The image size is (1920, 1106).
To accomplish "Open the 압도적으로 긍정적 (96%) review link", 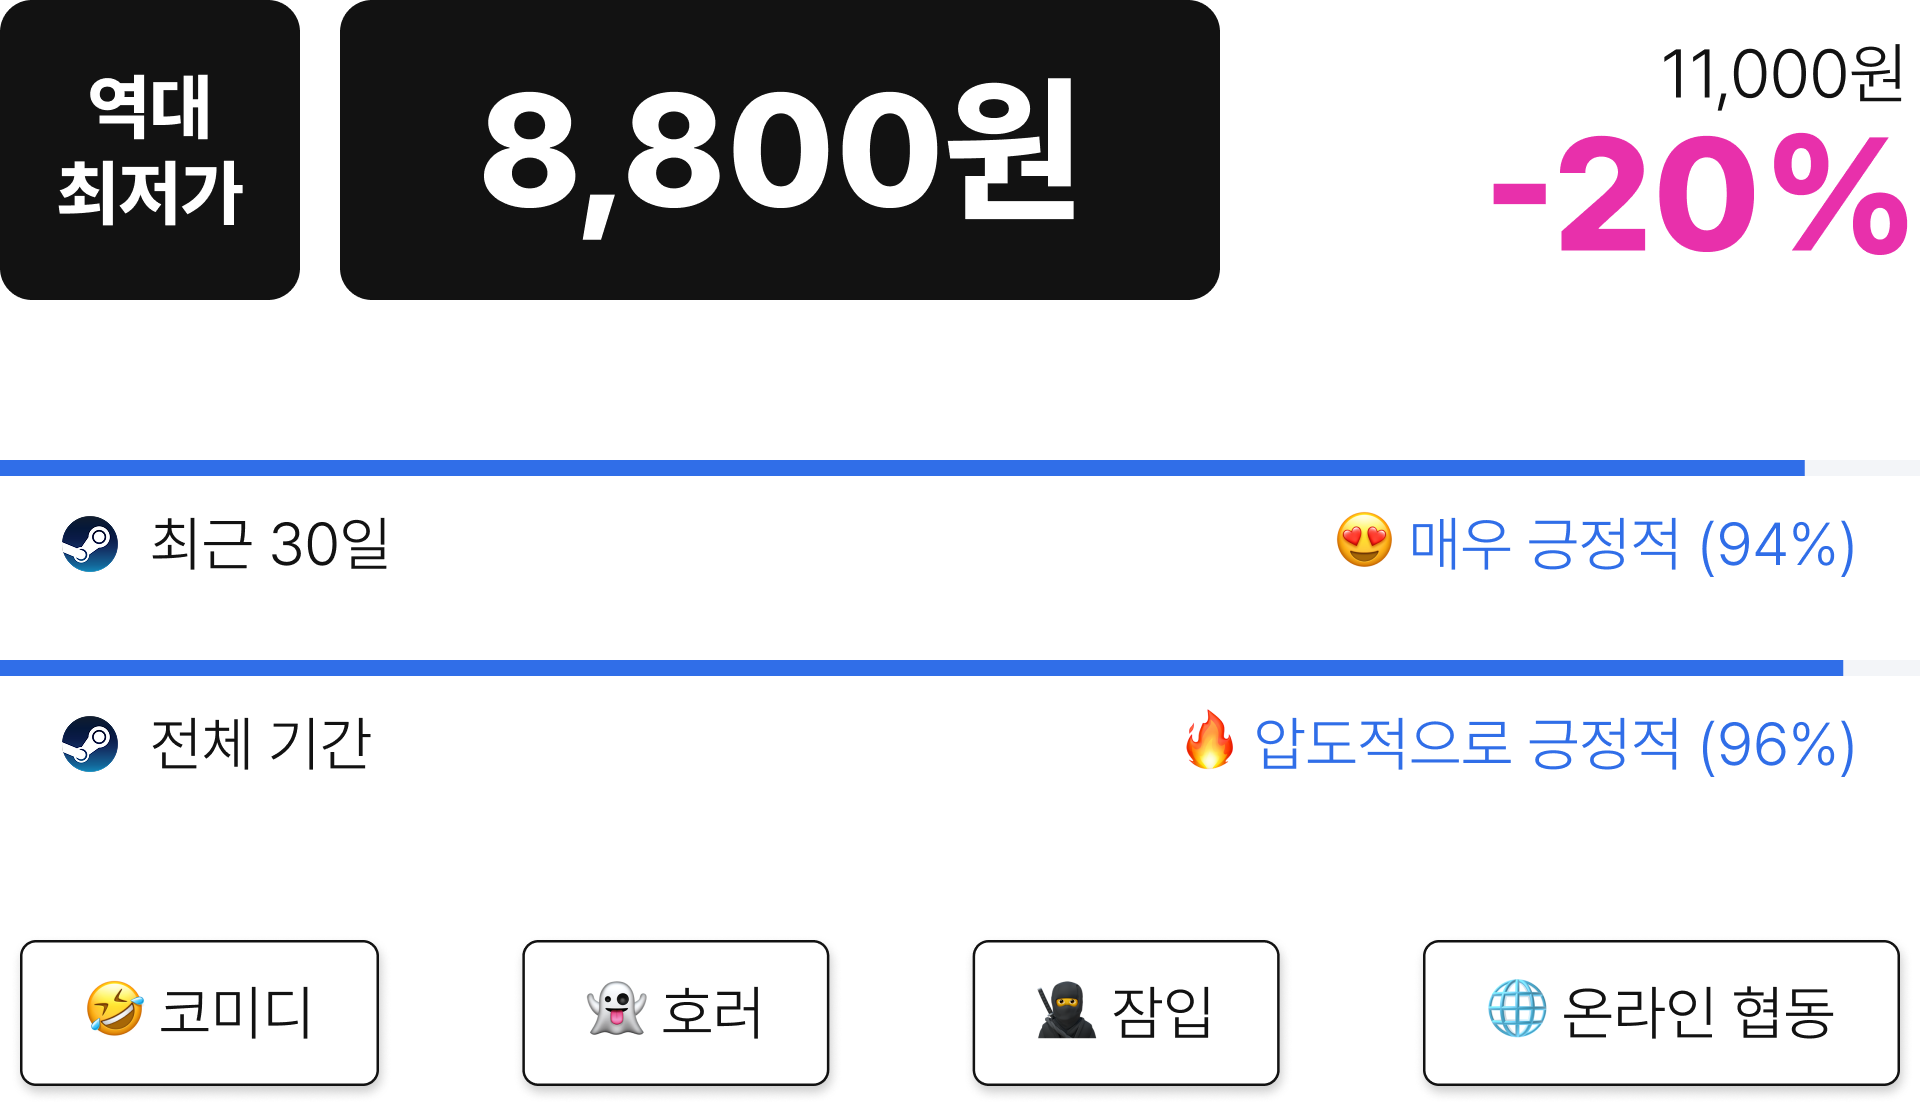I will click(1554, 746).
